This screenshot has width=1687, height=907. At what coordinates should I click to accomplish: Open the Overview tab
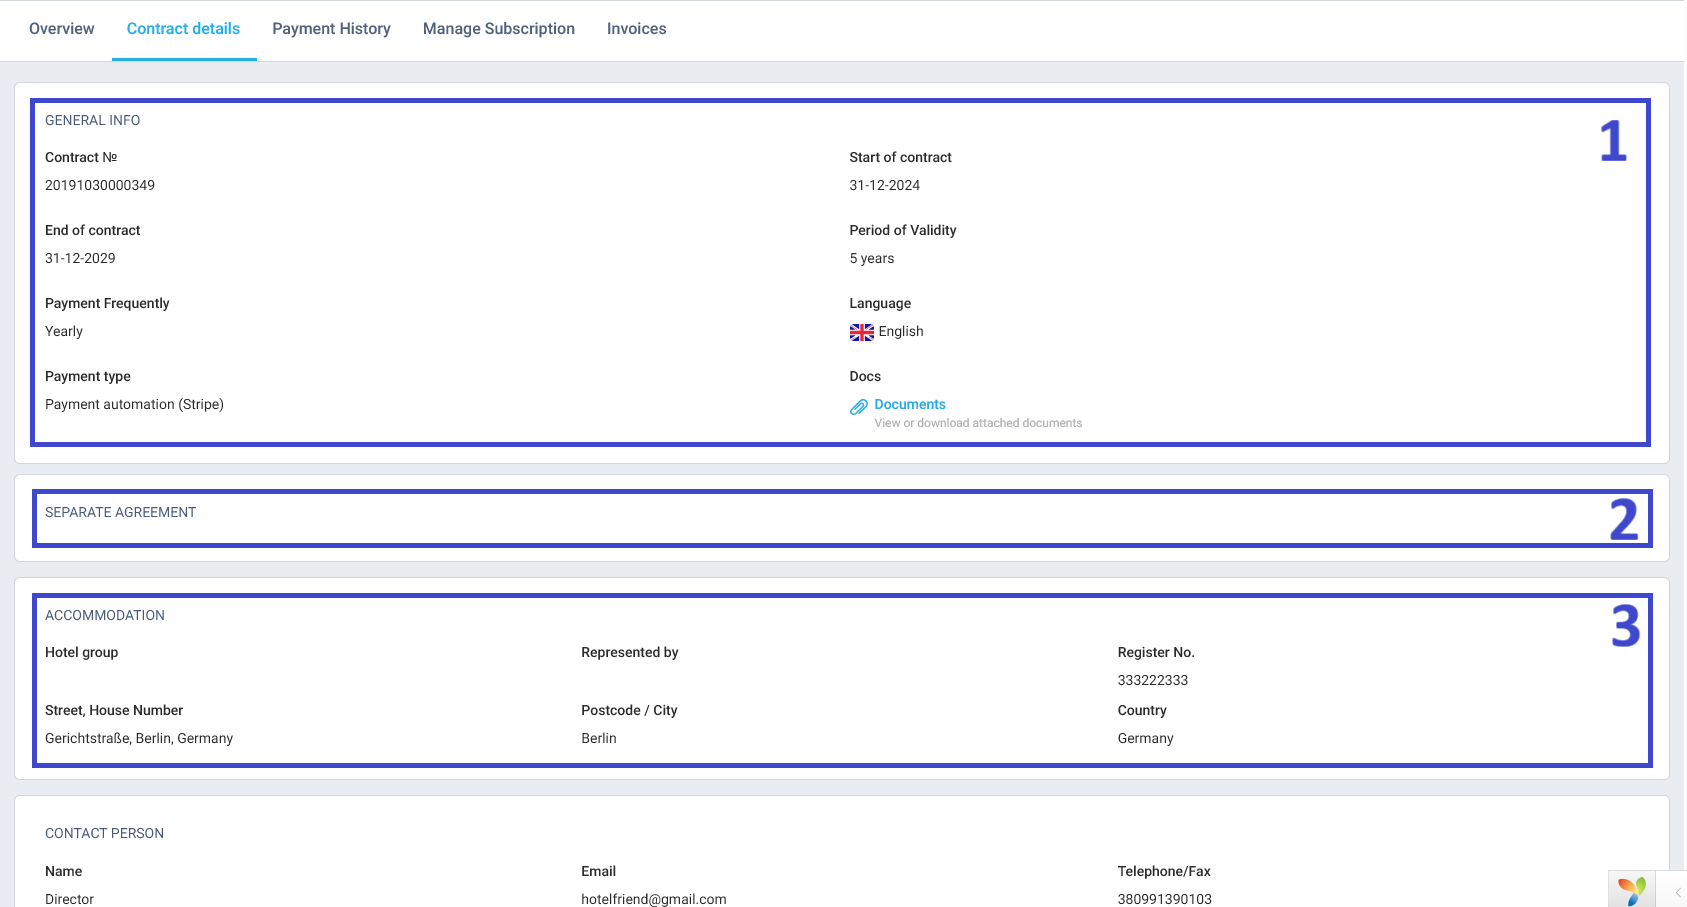61,29
